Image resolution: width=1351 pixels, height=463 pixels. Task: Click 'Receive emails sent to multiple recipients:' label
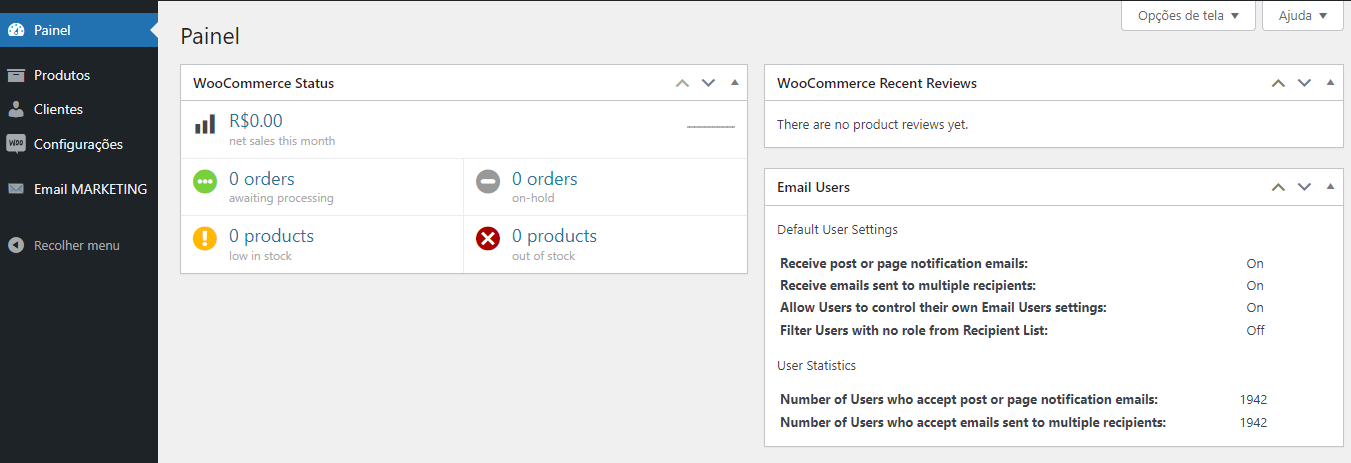click(x=908, y=286)
